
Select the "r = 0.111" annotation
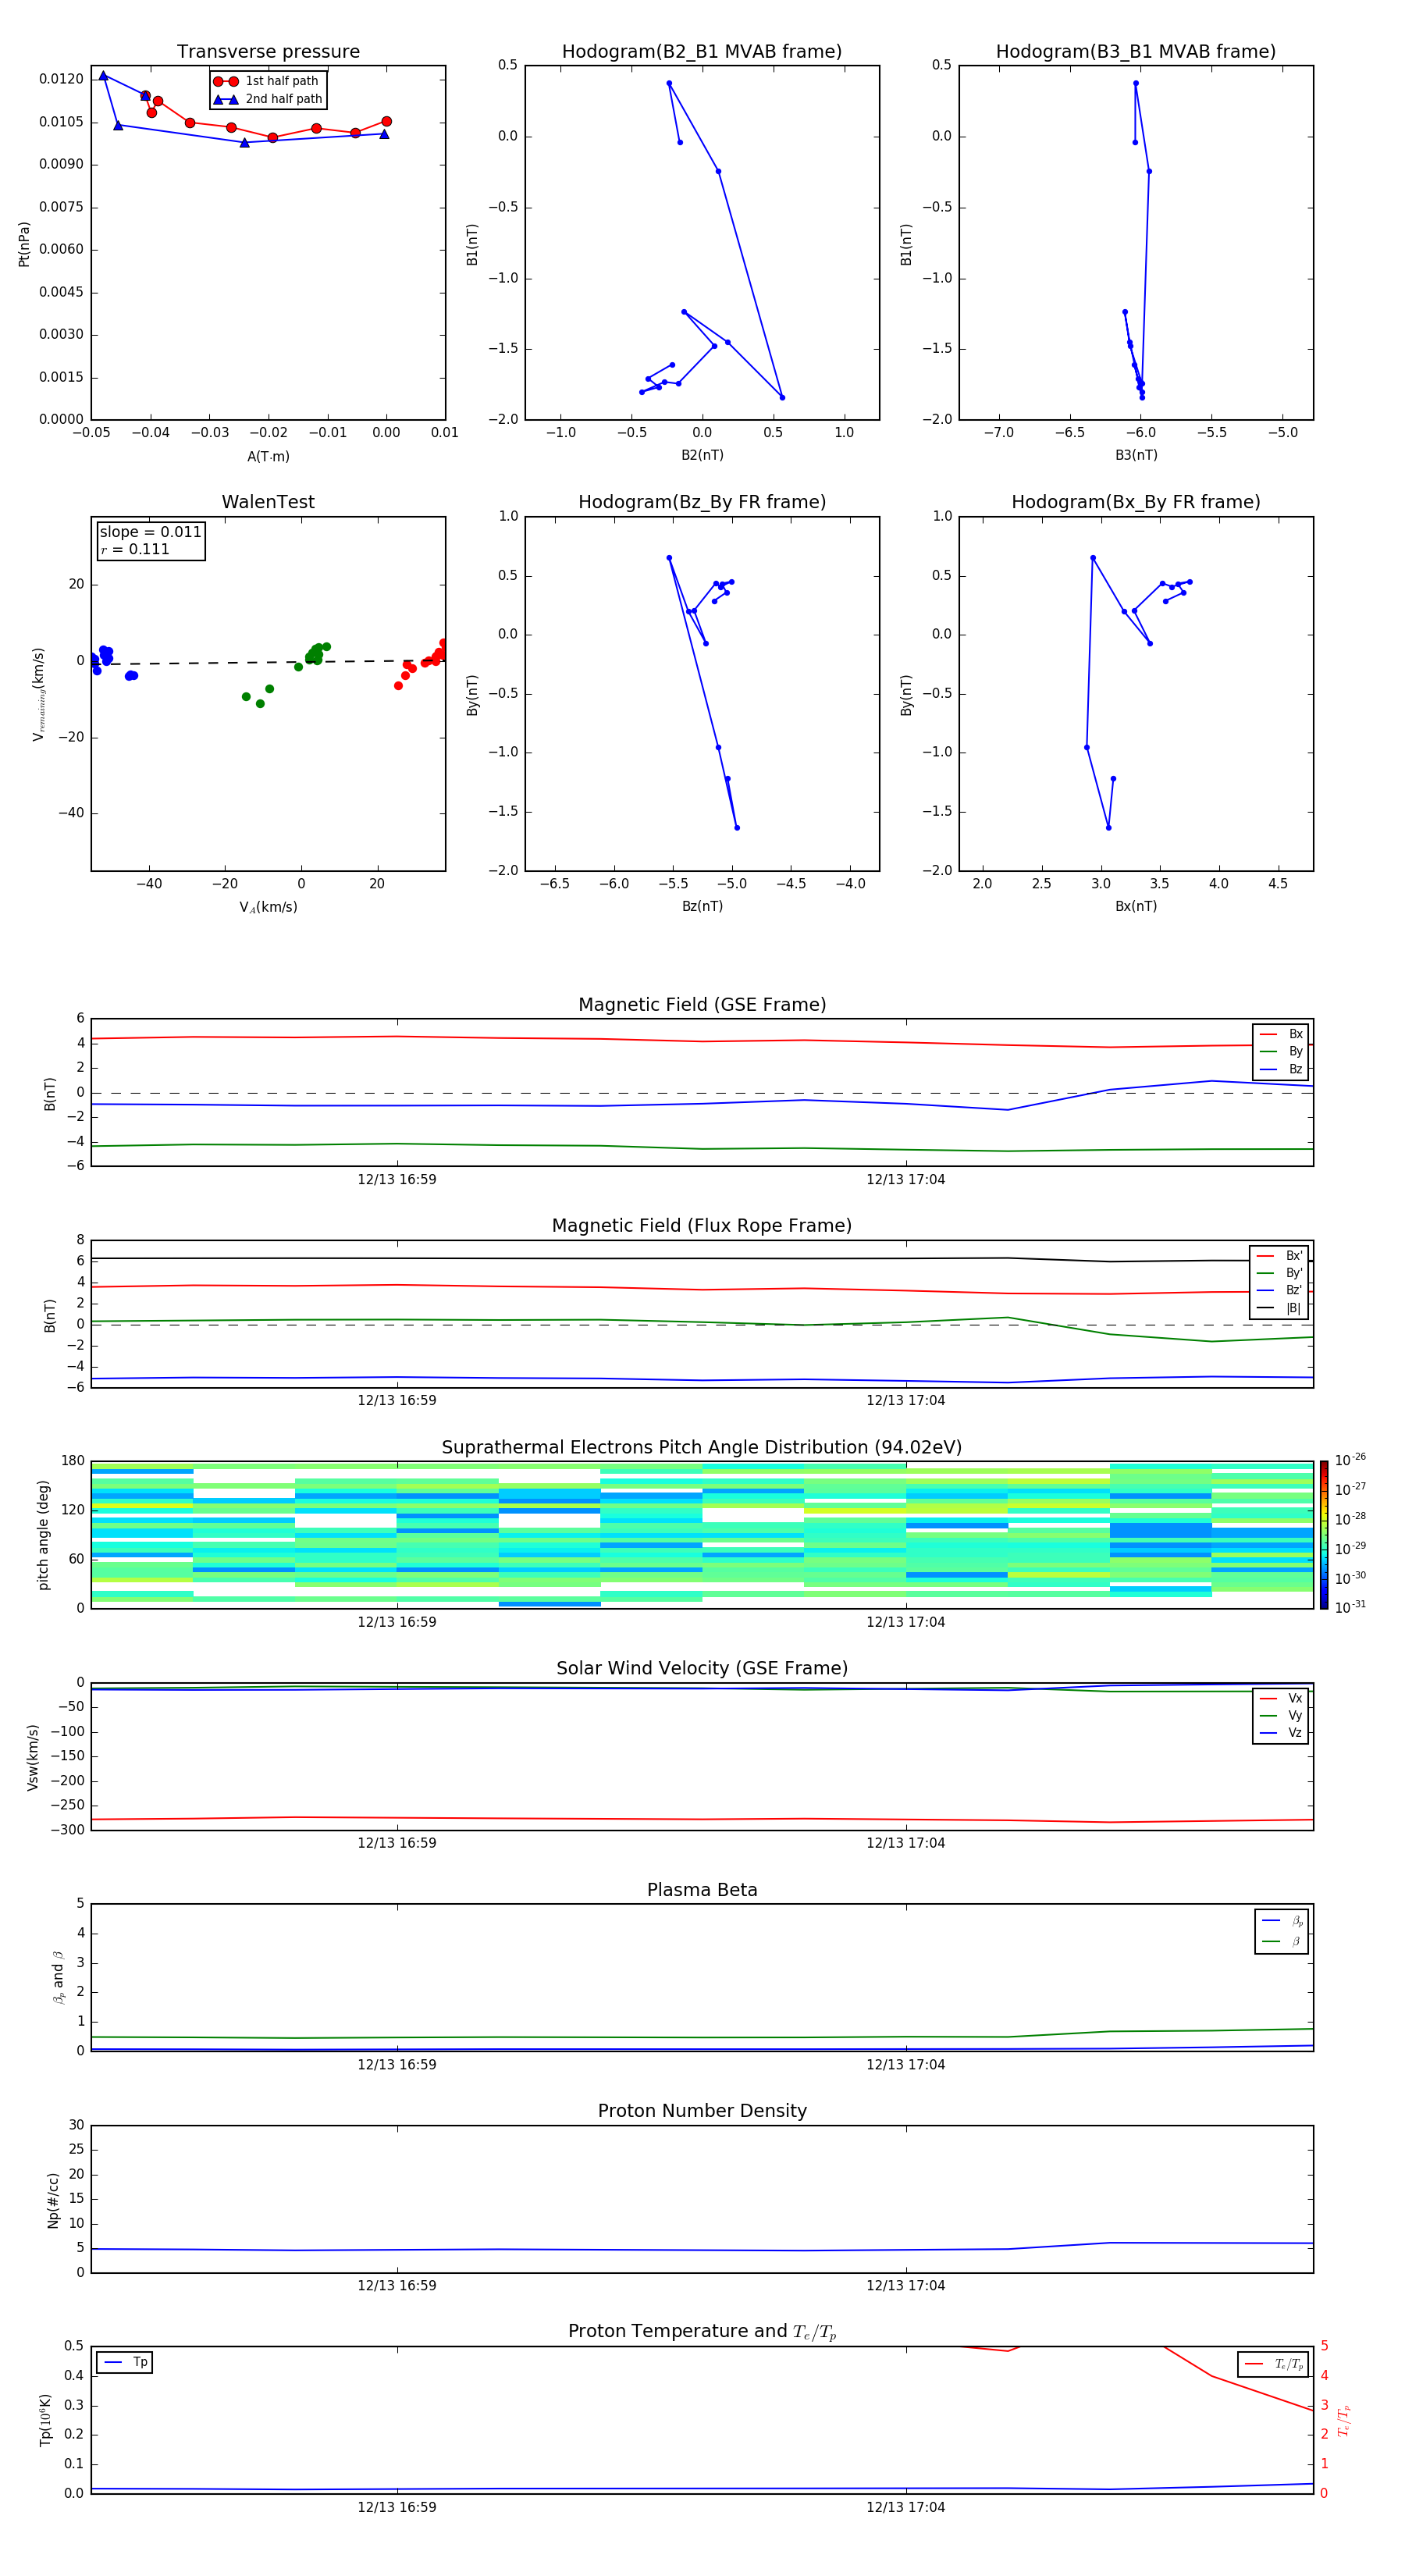coord(135,549)
